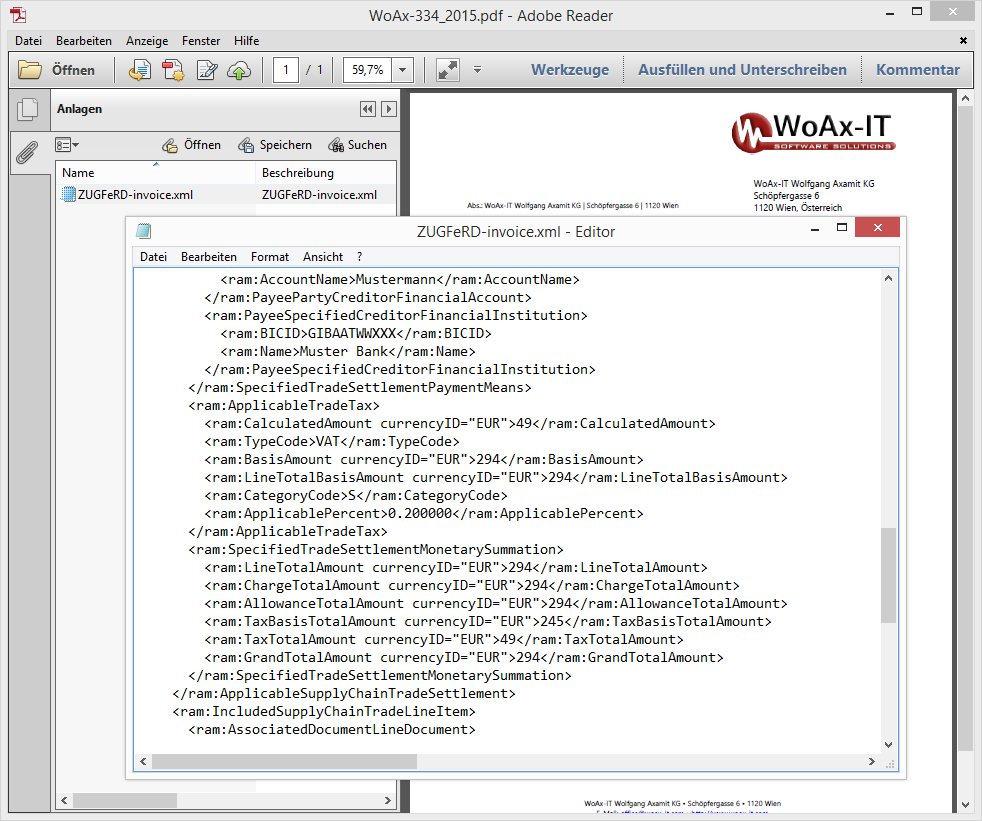Open the page thumbnails panel icon
982x821 pixels.
tap(28, 110)
